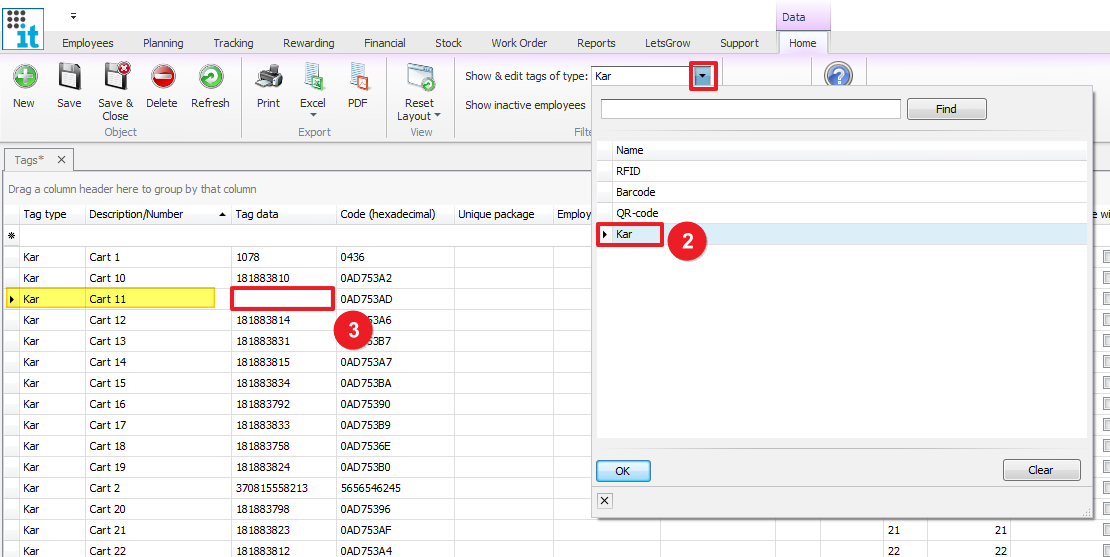Select the Cart 1 description cell
The image size is (1110, 557).
point(159,257)
